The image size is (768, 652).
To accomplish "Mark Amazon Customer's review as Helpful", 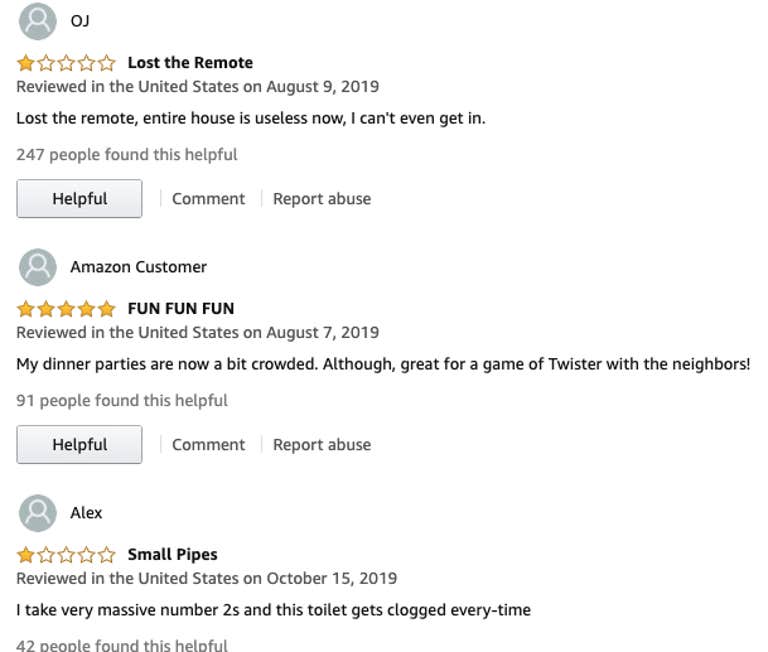I will [x=79, y=444].
